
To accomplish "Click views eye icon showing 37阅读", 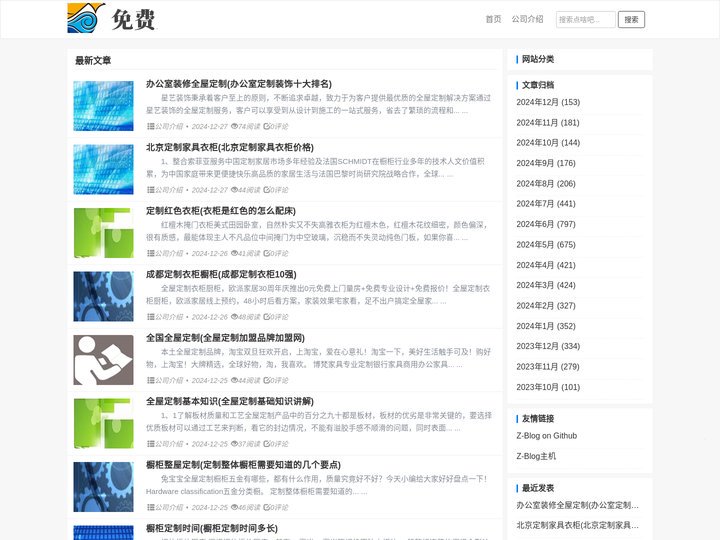I will [x=234, y=444].
